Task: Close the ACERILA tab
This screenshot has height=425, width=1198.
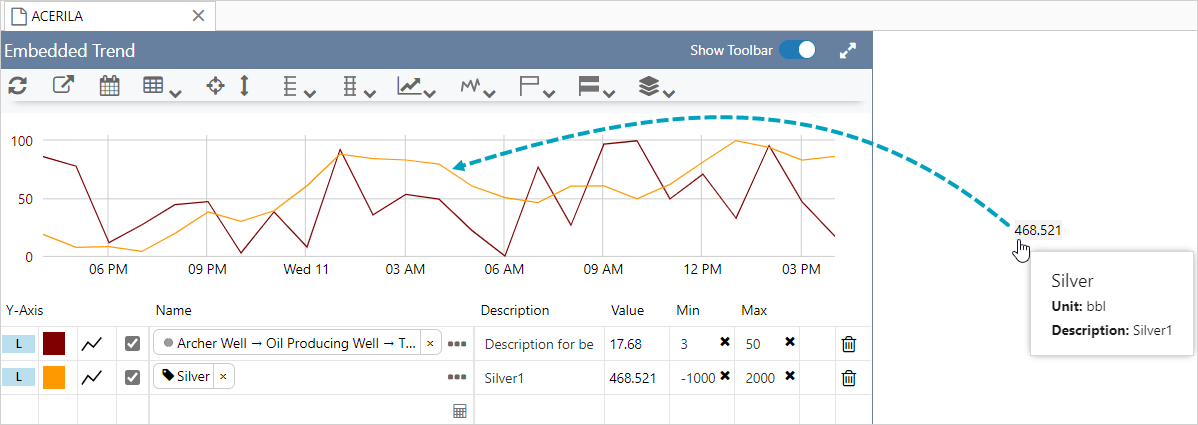Action: tap(198, 15)
